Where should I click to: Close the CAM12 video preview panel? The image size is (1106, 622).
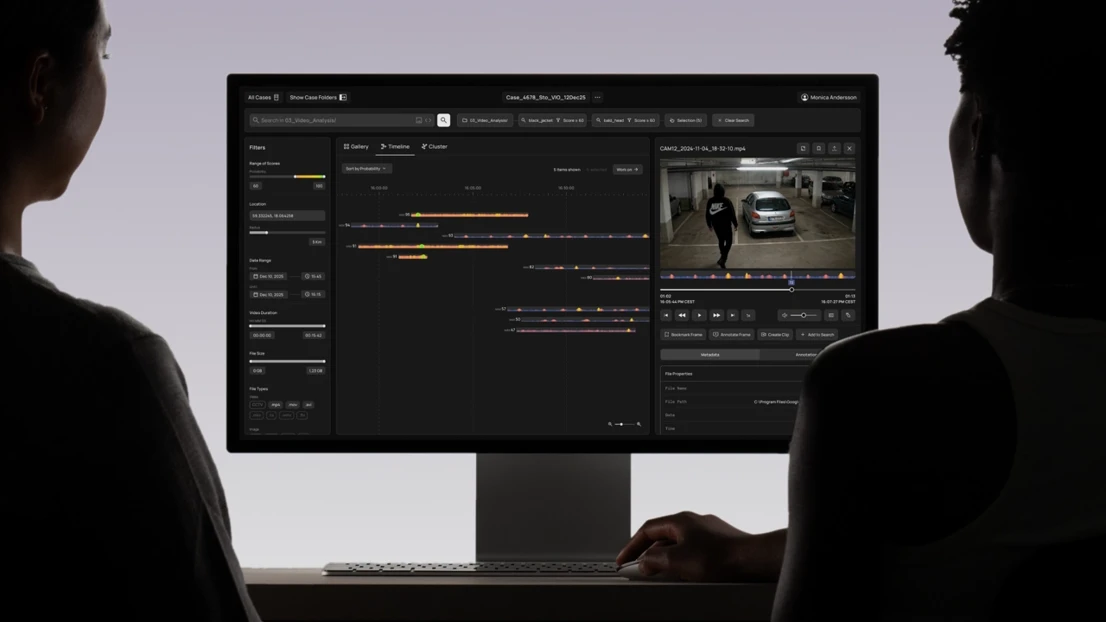click(x=849, y=149)
